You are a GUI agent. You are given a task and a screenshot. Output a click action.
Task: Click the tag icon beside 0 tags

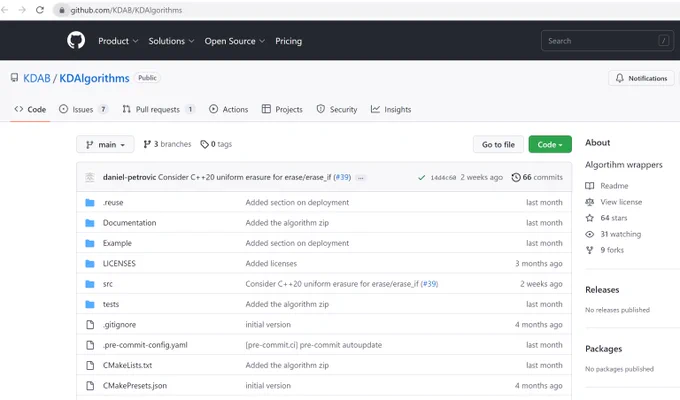[204, 144]
